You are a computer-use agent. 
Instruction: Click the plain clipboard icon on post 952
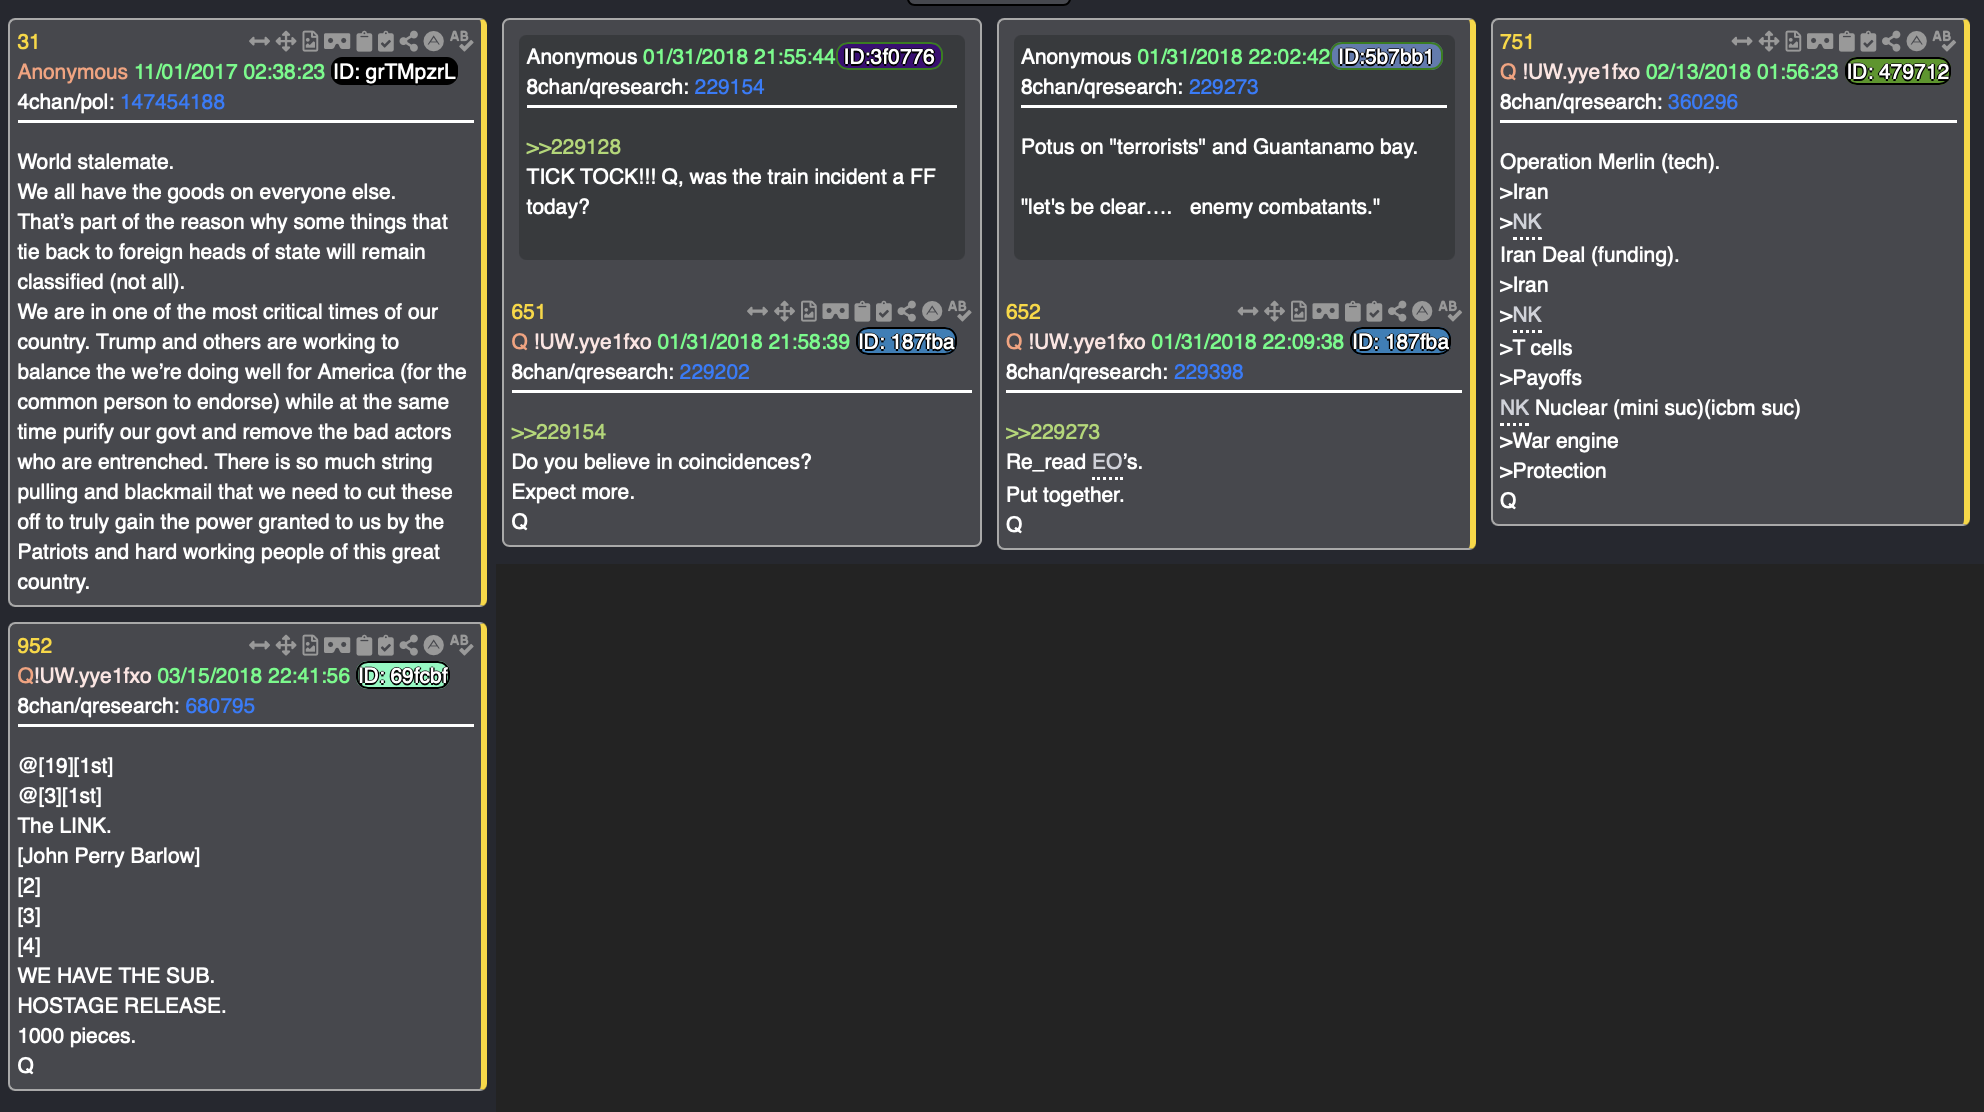(364, 645)
